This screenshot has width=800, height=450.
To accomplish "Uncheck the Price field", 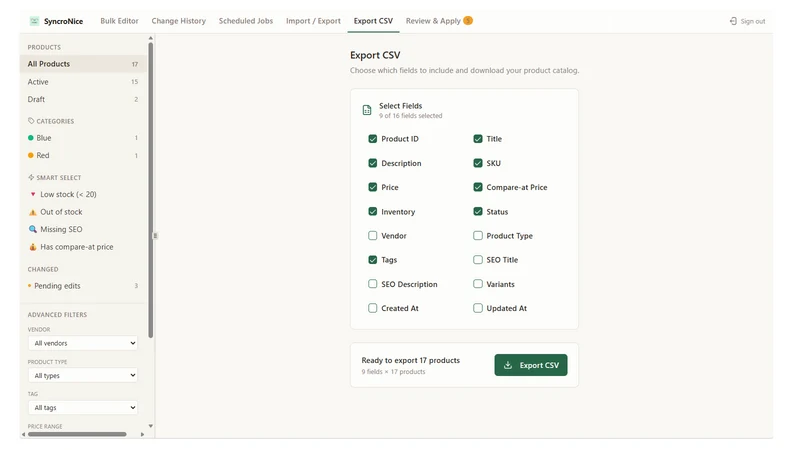I will pyautogui.click(x=372, y=187).
